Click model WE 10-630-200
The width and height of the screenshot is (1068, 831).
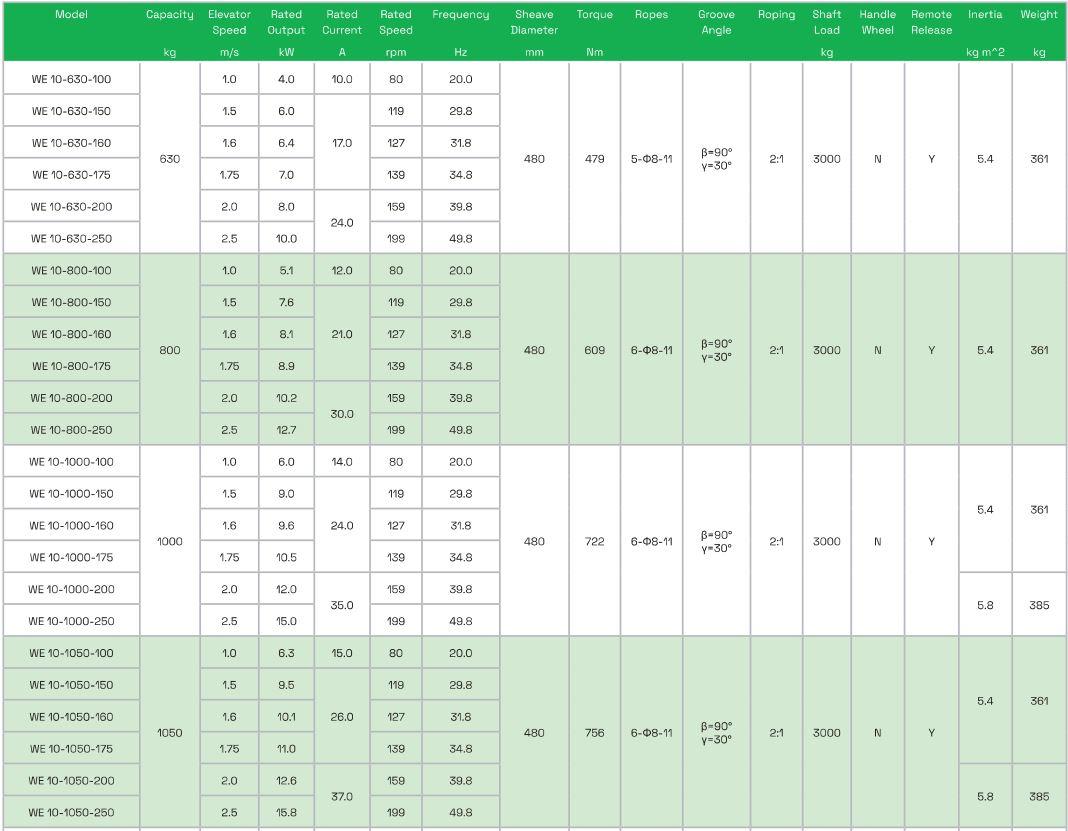click(71, 207)
